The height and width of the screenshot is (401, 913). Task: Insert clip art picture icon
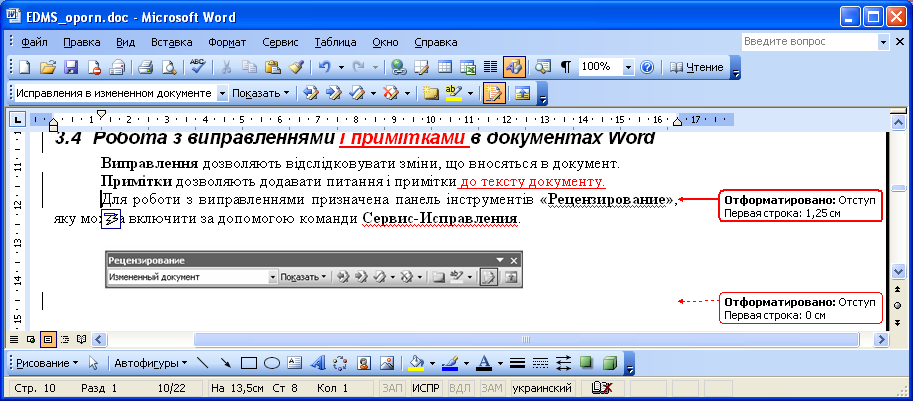tap(364, 364)
